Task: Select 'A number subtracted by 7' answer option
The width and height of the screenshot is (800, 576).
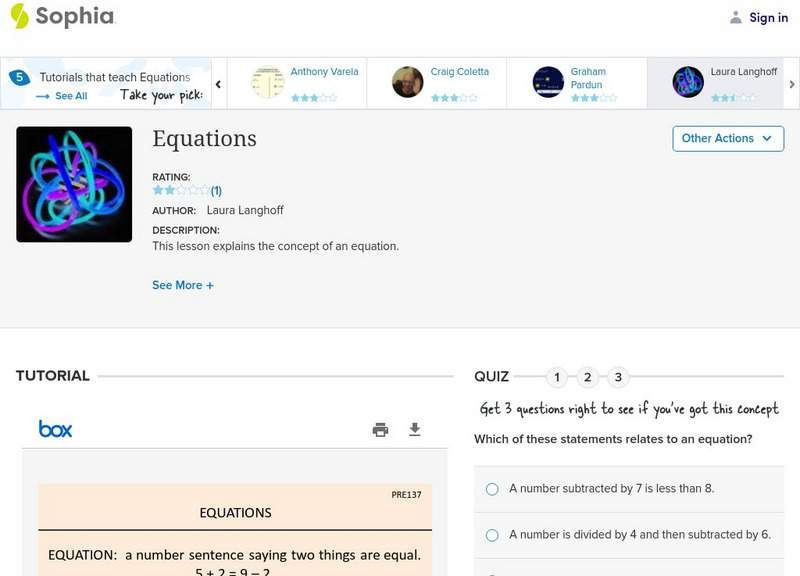Action: tap(492, 489)
